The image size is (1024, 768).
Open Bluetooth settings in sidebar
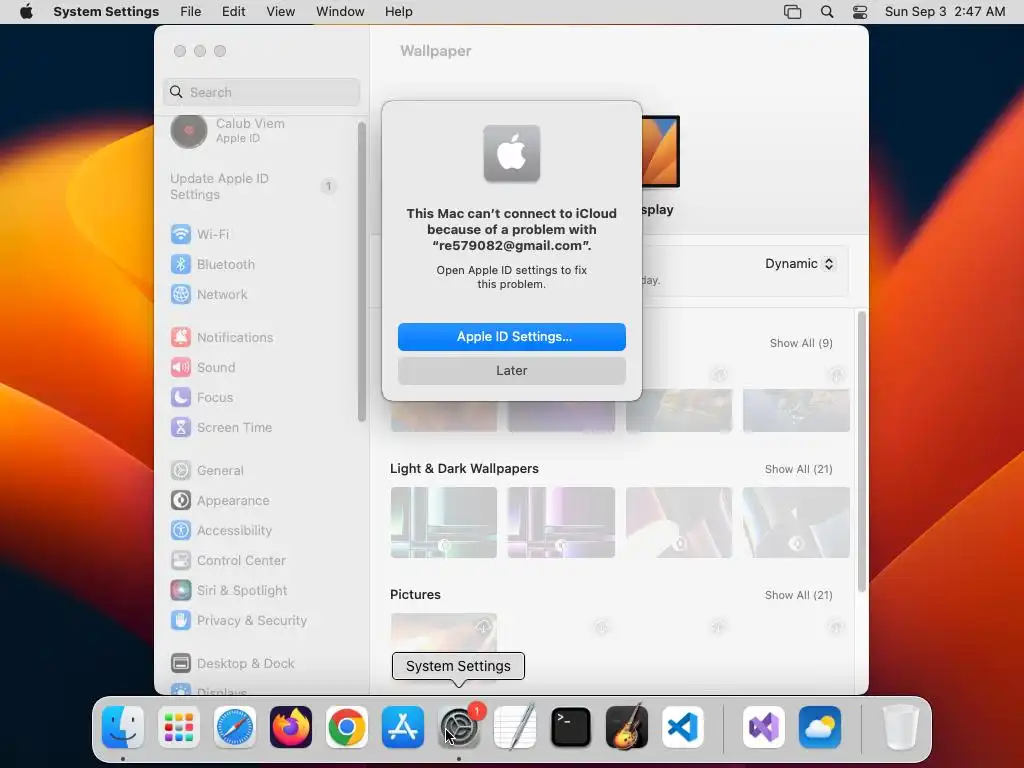213,264
